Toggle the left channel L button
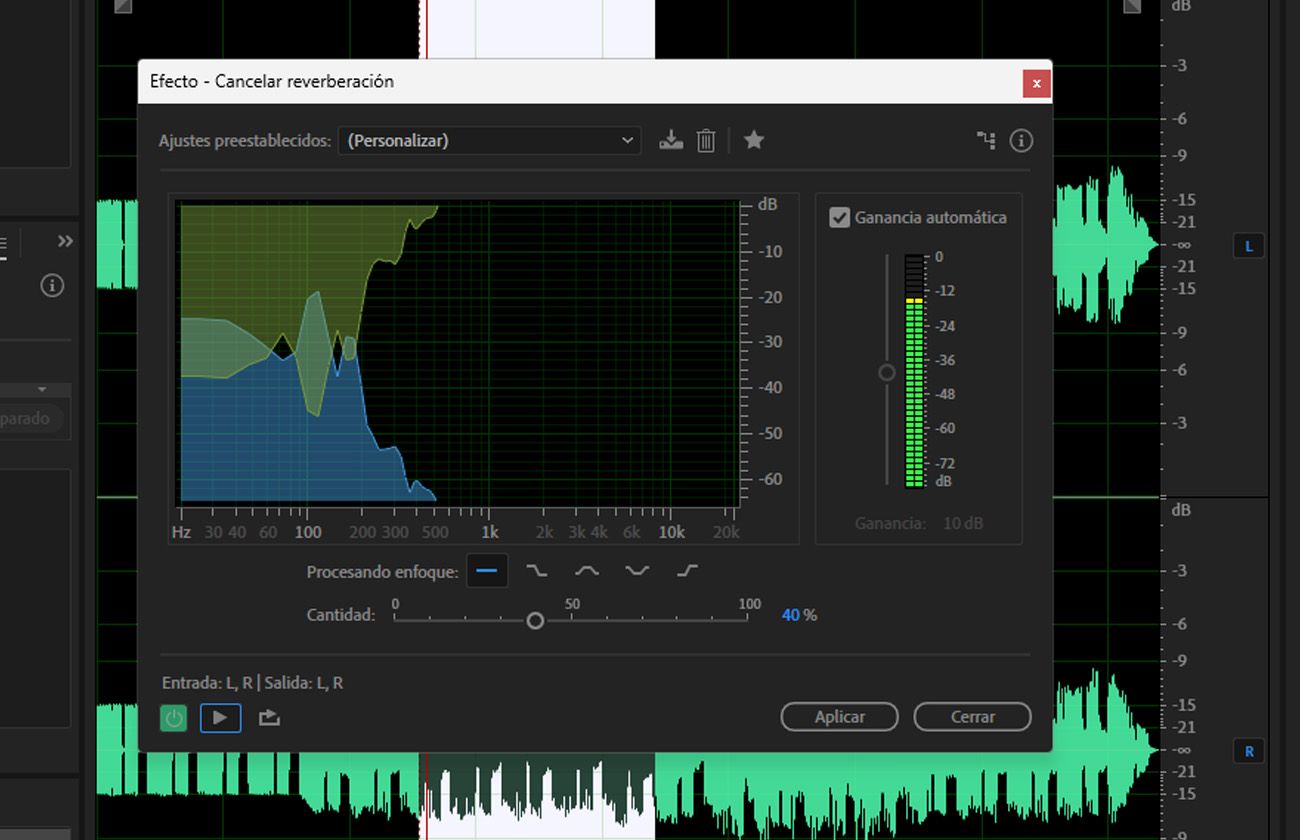 1248,245
